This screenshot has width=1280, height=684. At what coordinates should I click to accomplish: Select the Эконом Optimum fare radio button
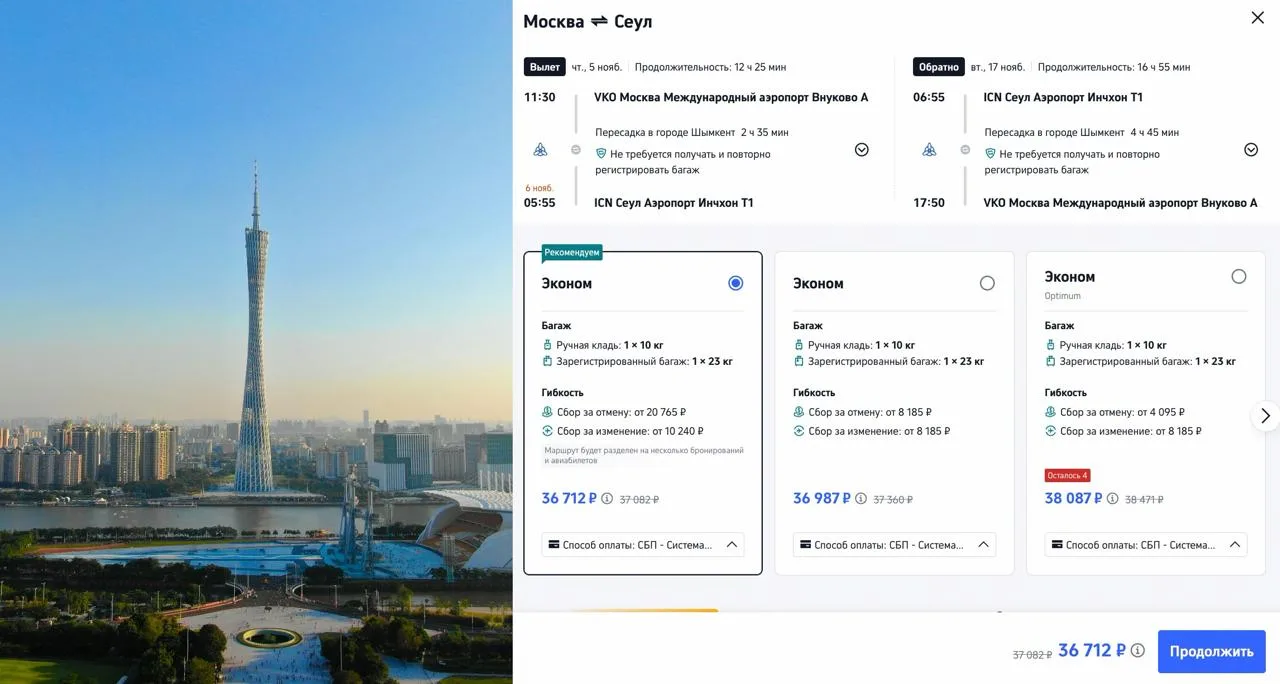[x=1239, y=276]
